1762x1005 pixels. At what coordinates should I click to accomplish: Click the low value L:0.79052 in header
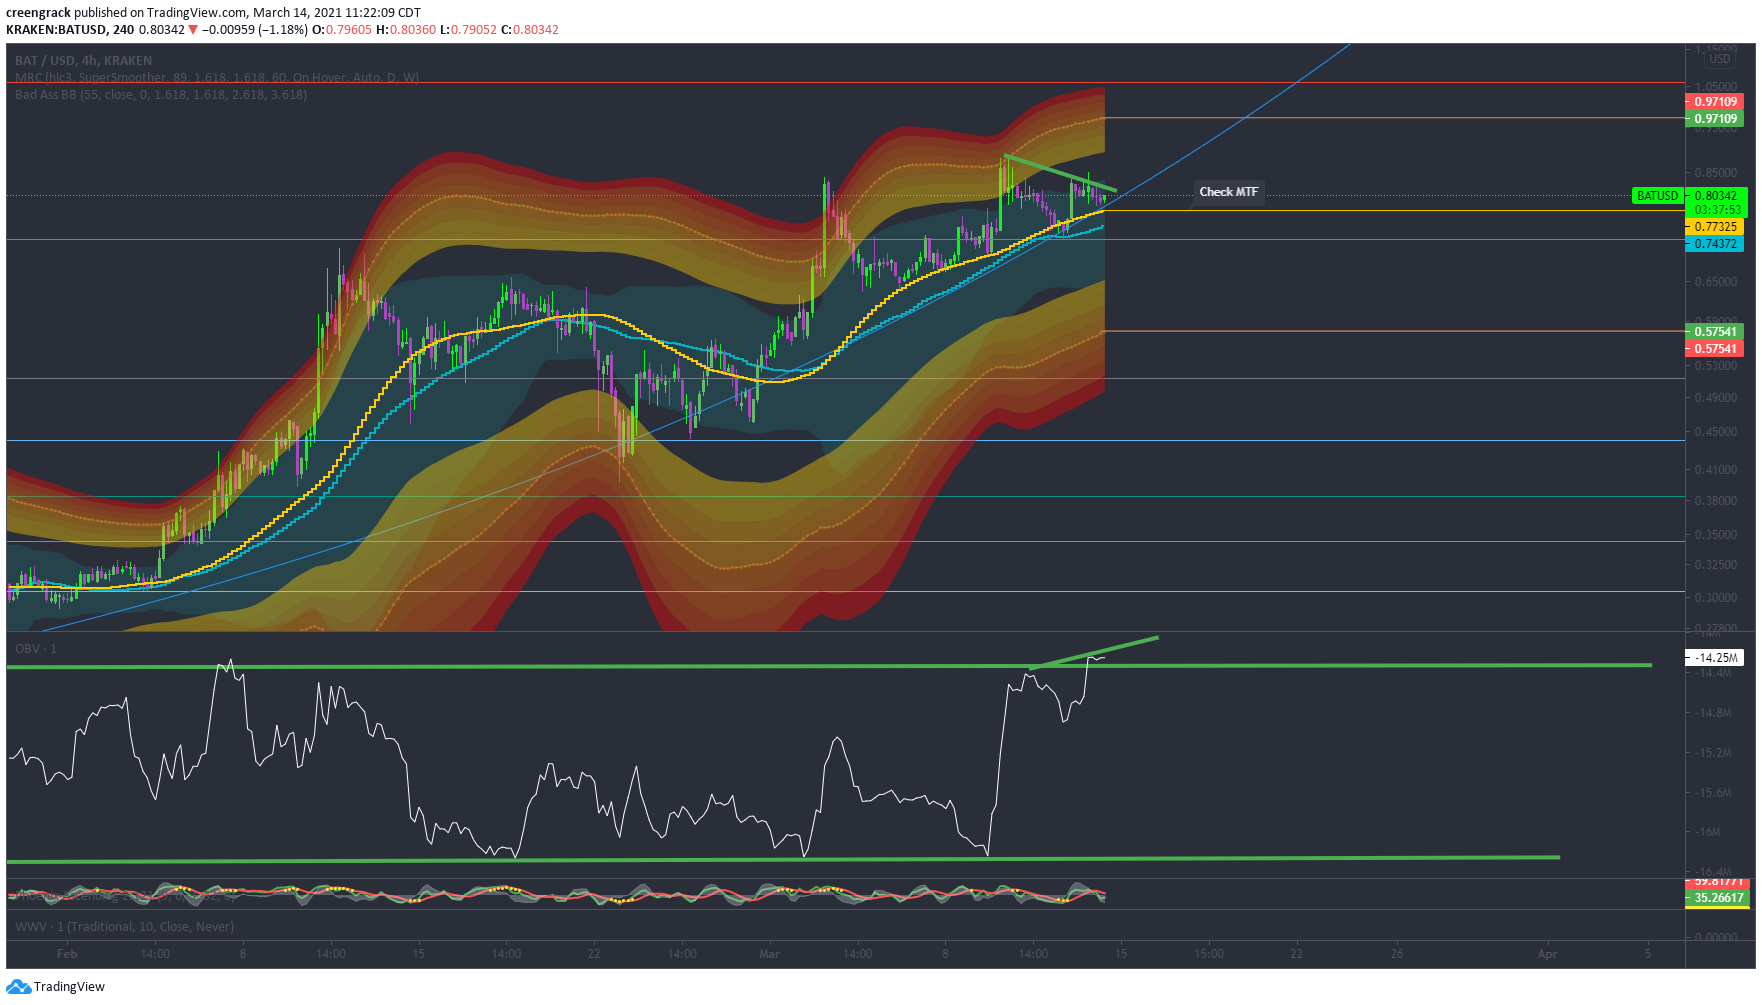468,30
